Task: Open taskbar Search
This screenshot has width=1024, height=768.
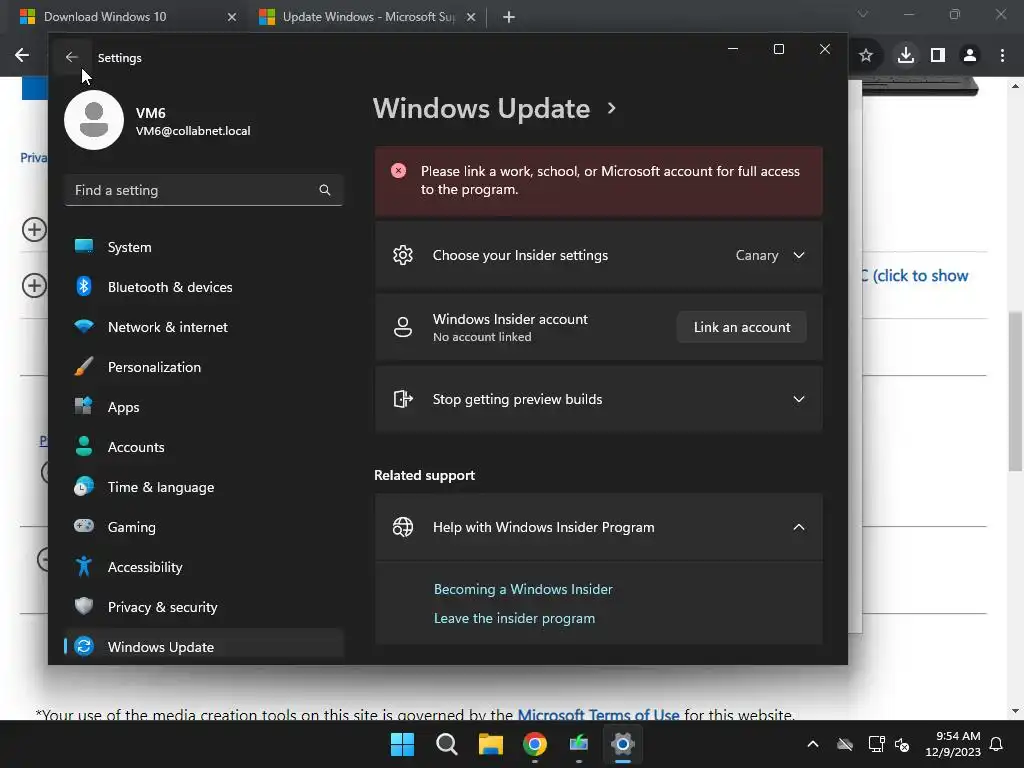Action: (447, 744)
